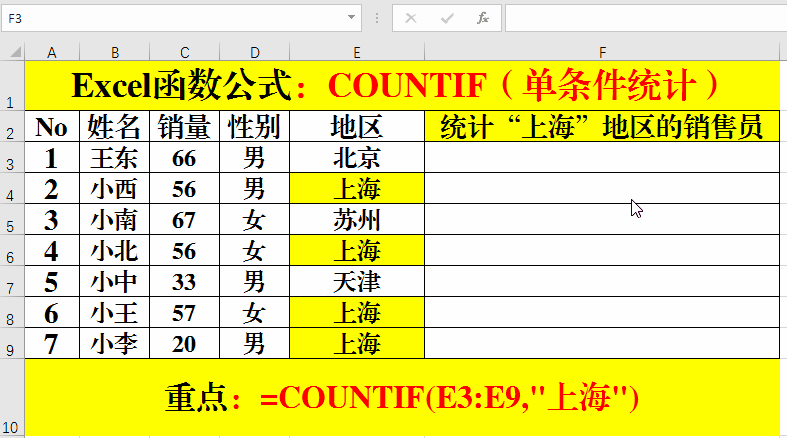This screenshot has height=438, width=787.
Task: Click the sales cell "67"
Action: (184, 219)
